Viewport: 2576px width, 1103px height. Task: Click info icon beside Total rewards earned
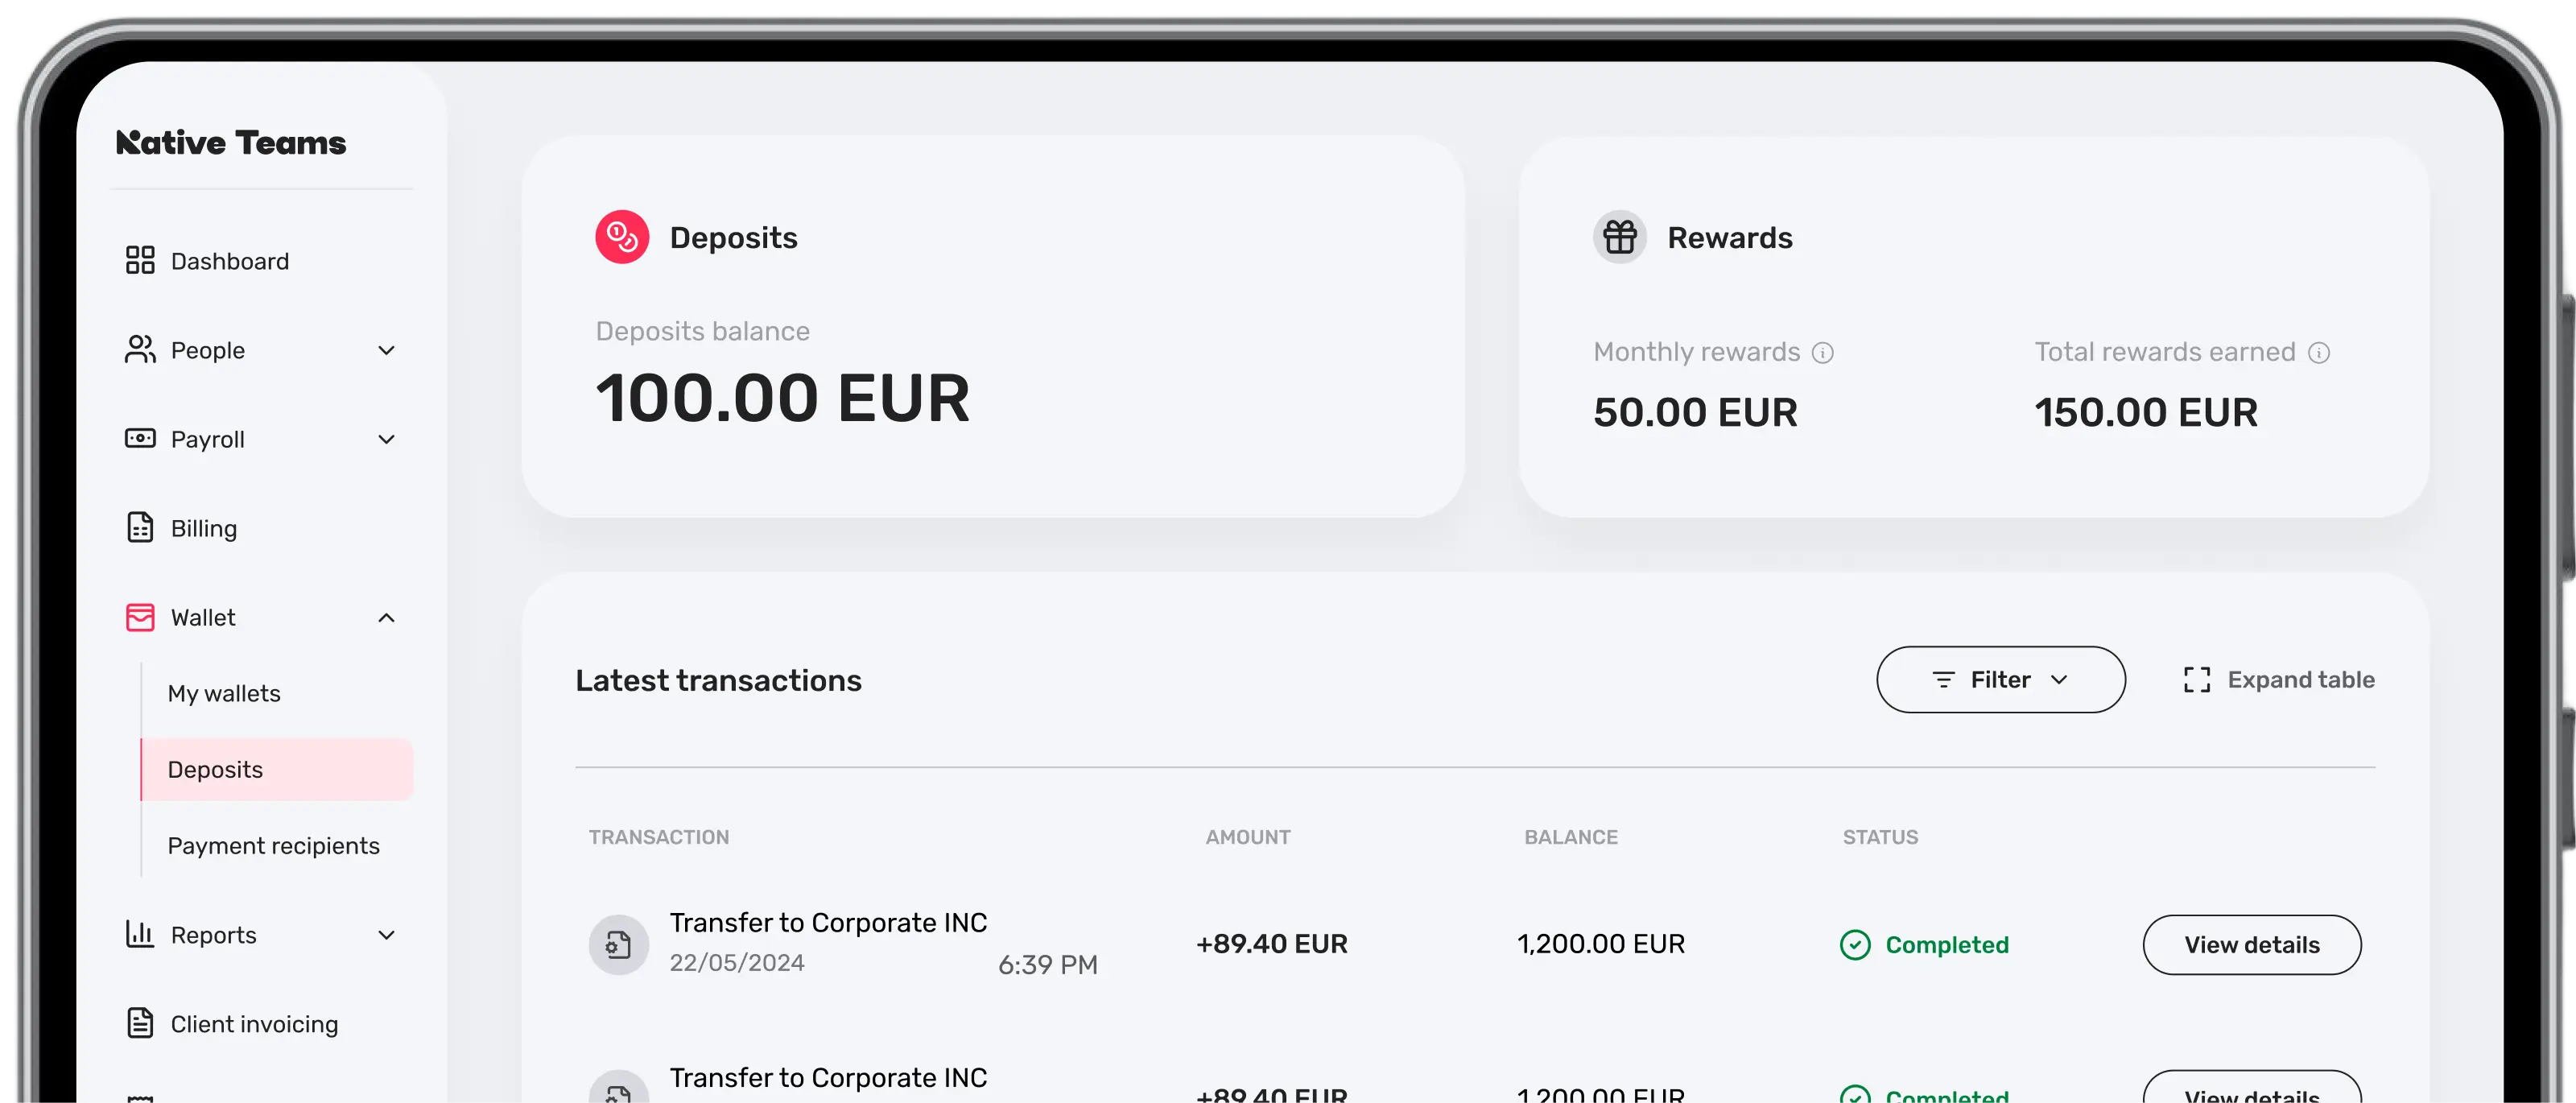[2319, 353]
